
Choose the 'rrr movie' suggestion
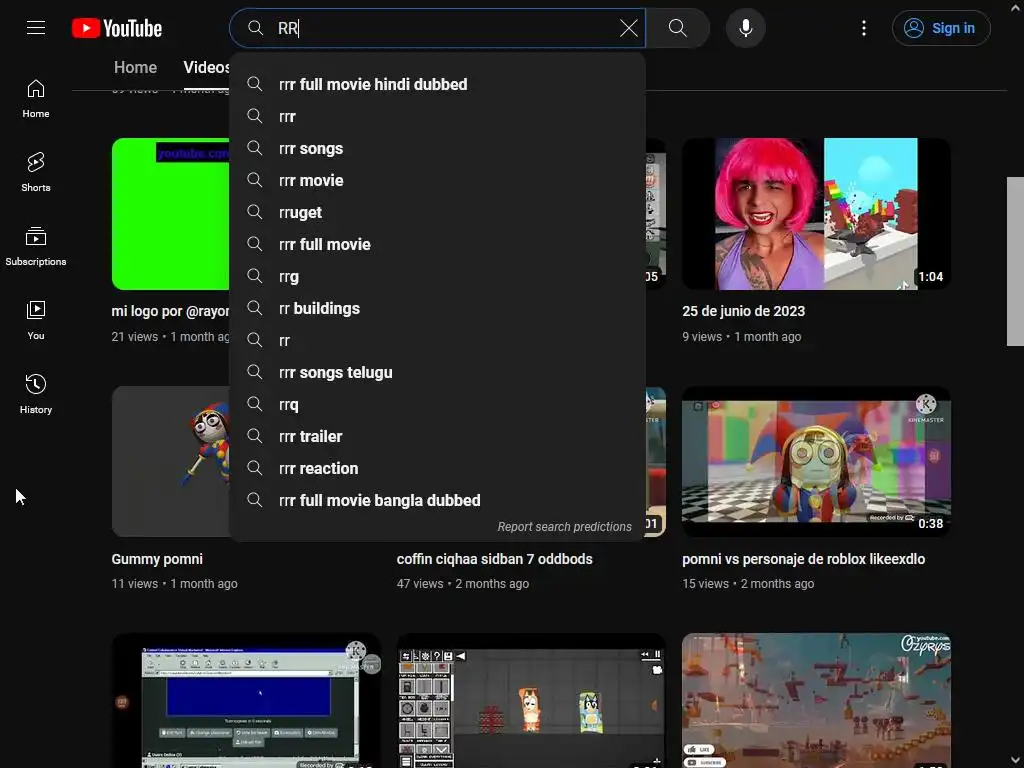[438, 180]
